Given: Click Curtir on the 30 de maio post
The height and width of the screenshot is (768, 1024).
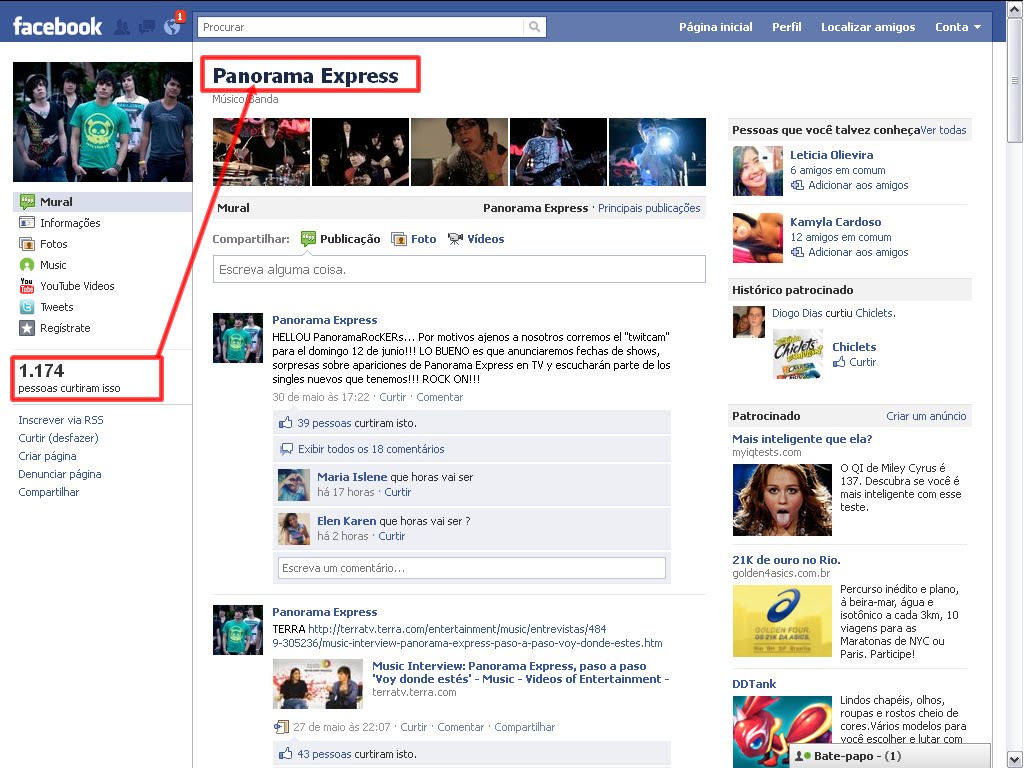Looking at the screenshot, I should pyautogui.click(x=392, y=396).
